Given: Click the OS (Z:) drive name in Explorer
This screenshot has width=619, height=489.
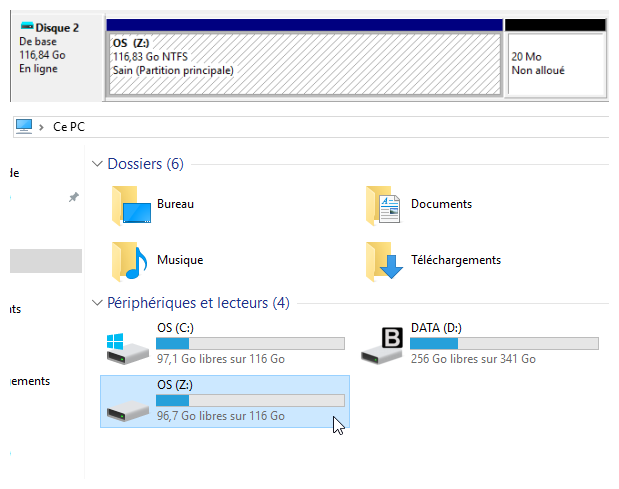Looking at the screenshot, I should point(175,385).
